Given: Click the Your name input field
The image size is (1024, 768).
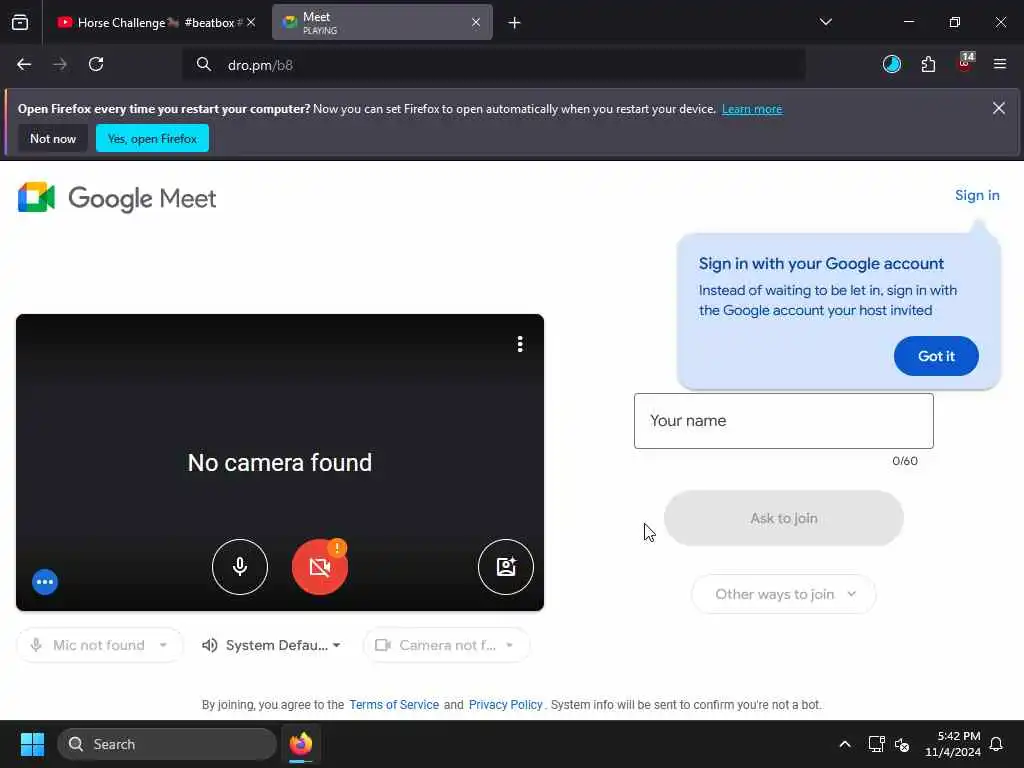Looking at the screenshot, I should coord(784,421).
